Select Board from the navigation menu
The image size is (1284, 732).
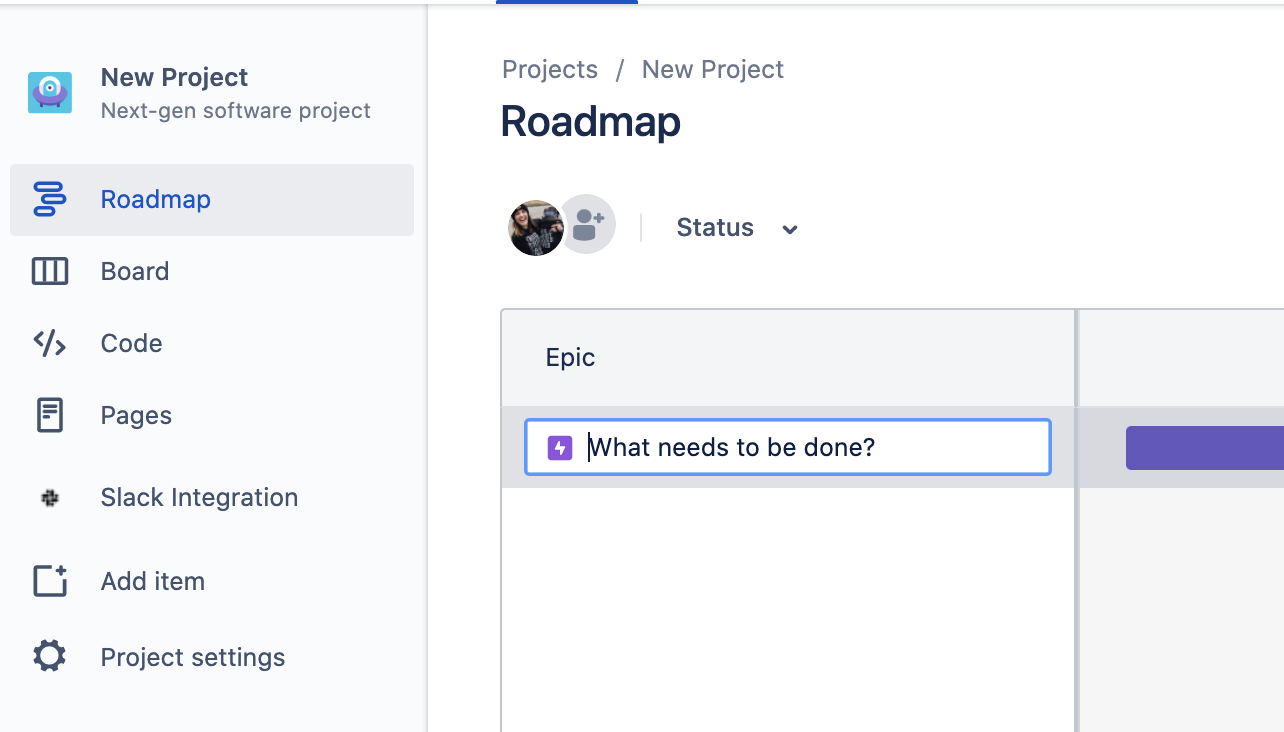[135, 271]
